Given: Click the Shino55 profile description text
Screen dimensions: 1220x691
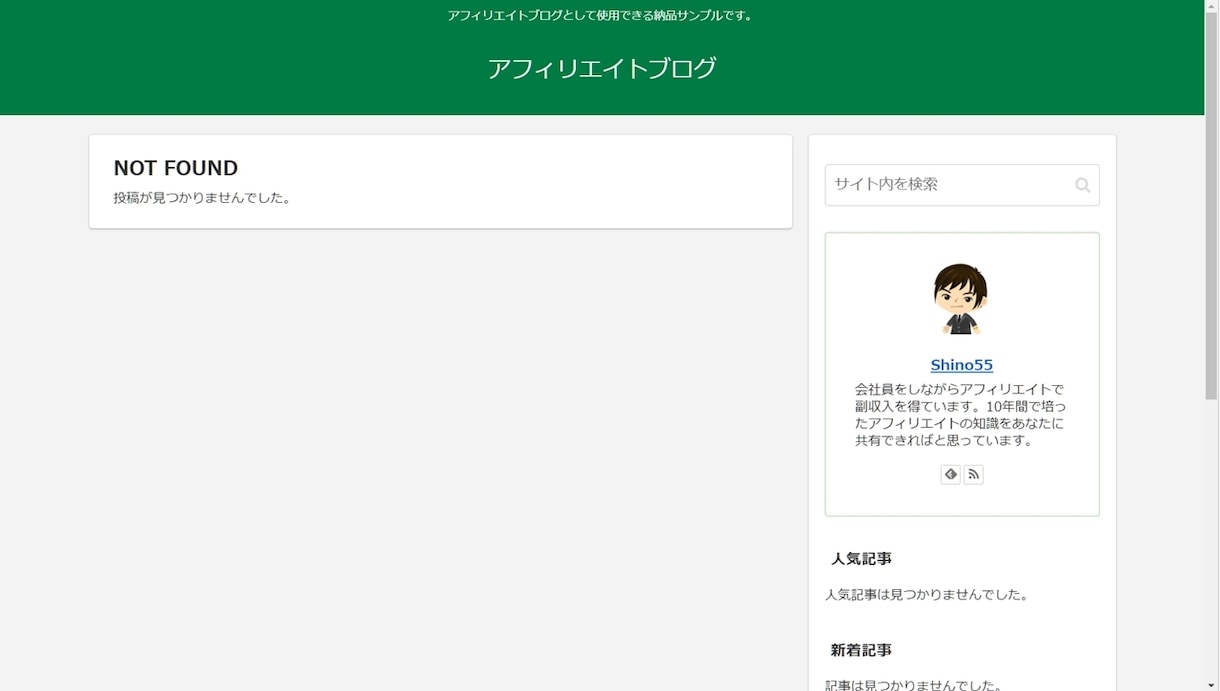Looking at the screenshot, I should [961, 414].
